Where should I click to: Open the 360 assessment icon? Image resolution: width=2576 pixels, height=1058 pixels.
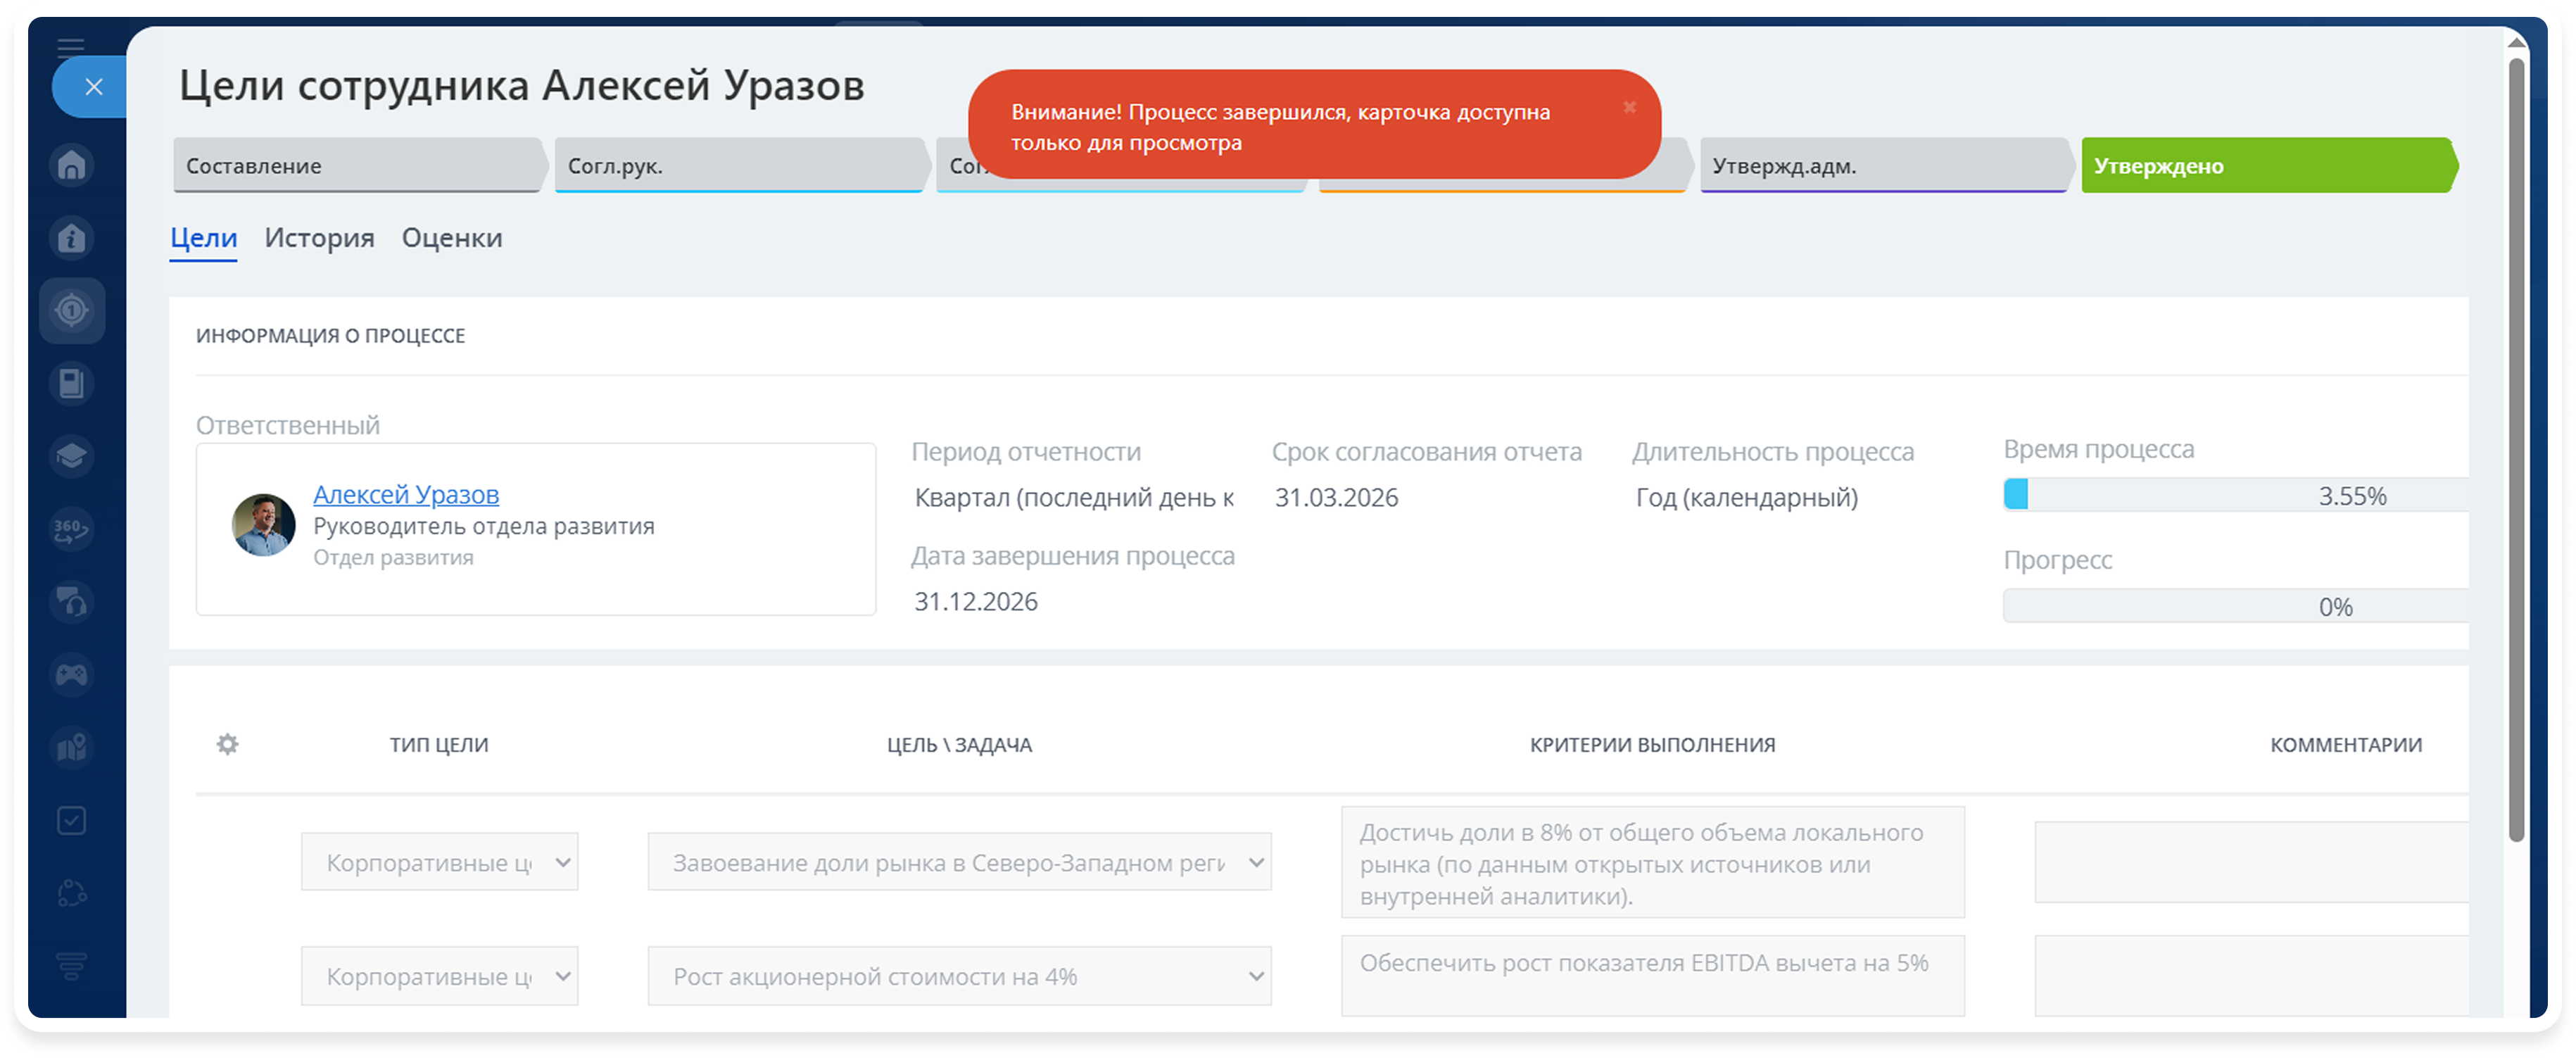click(x=72, y=529)
